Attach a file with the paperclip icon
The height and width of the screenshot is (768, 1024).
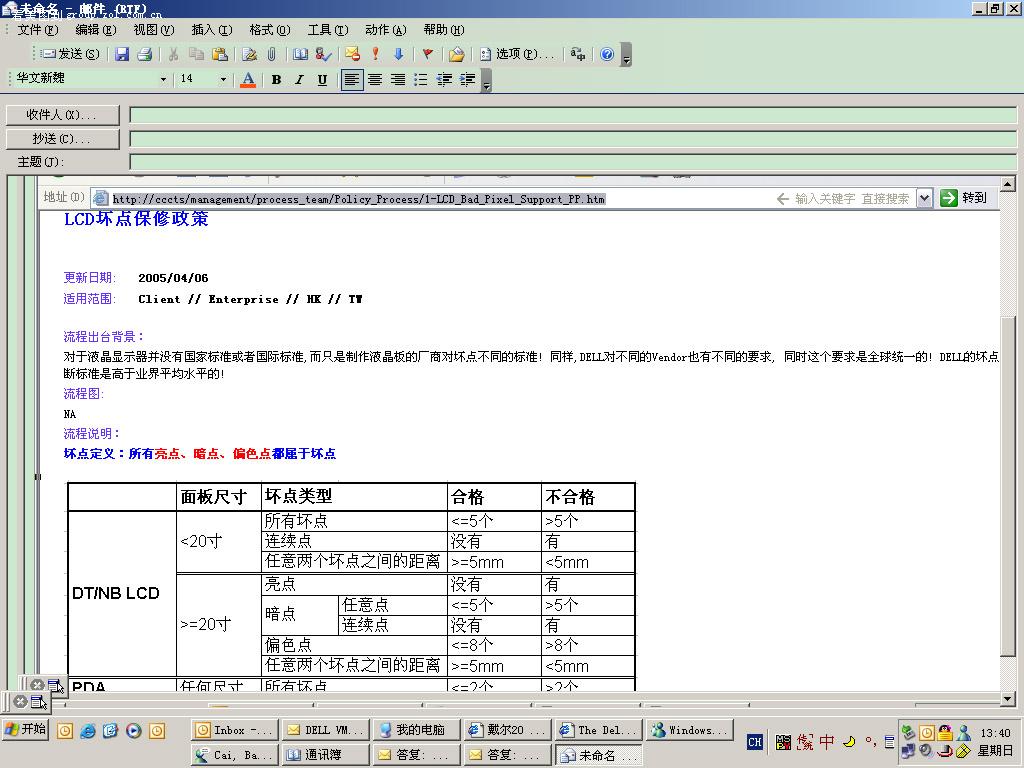(271, 54)
